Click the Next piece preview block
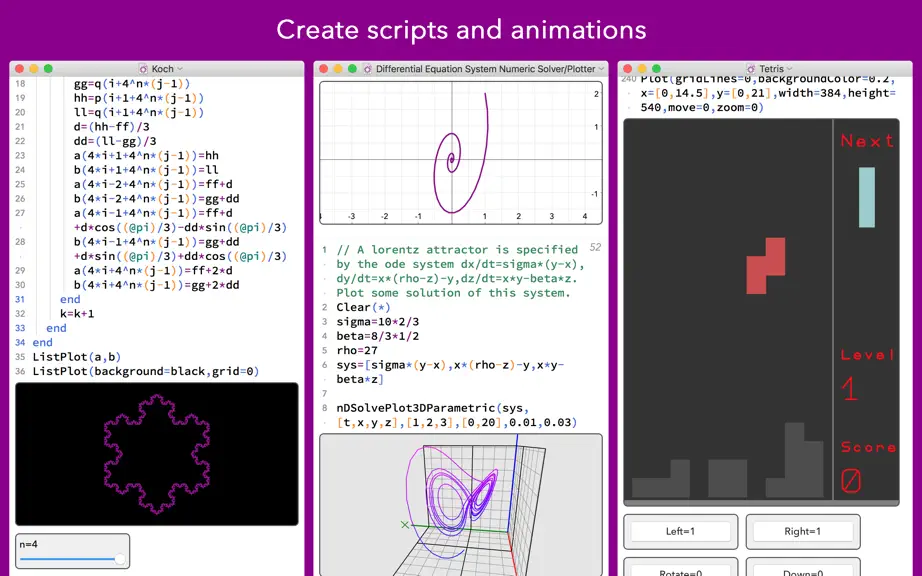 (x=867, y=197)
